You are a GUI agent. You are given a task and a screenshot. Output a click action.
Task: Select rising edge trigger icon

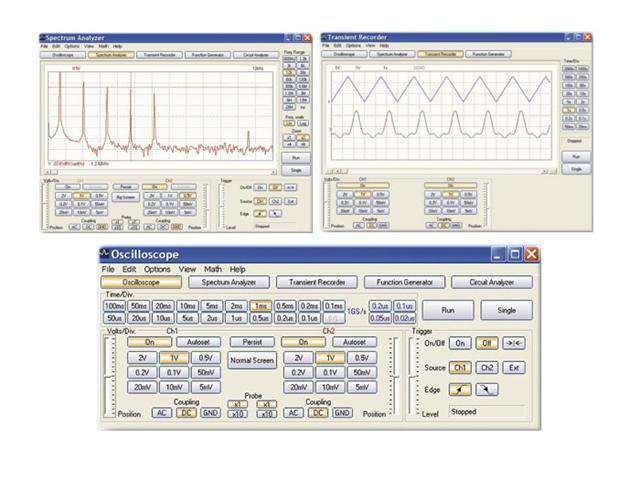pyautogui.click(x=460, y=388)
